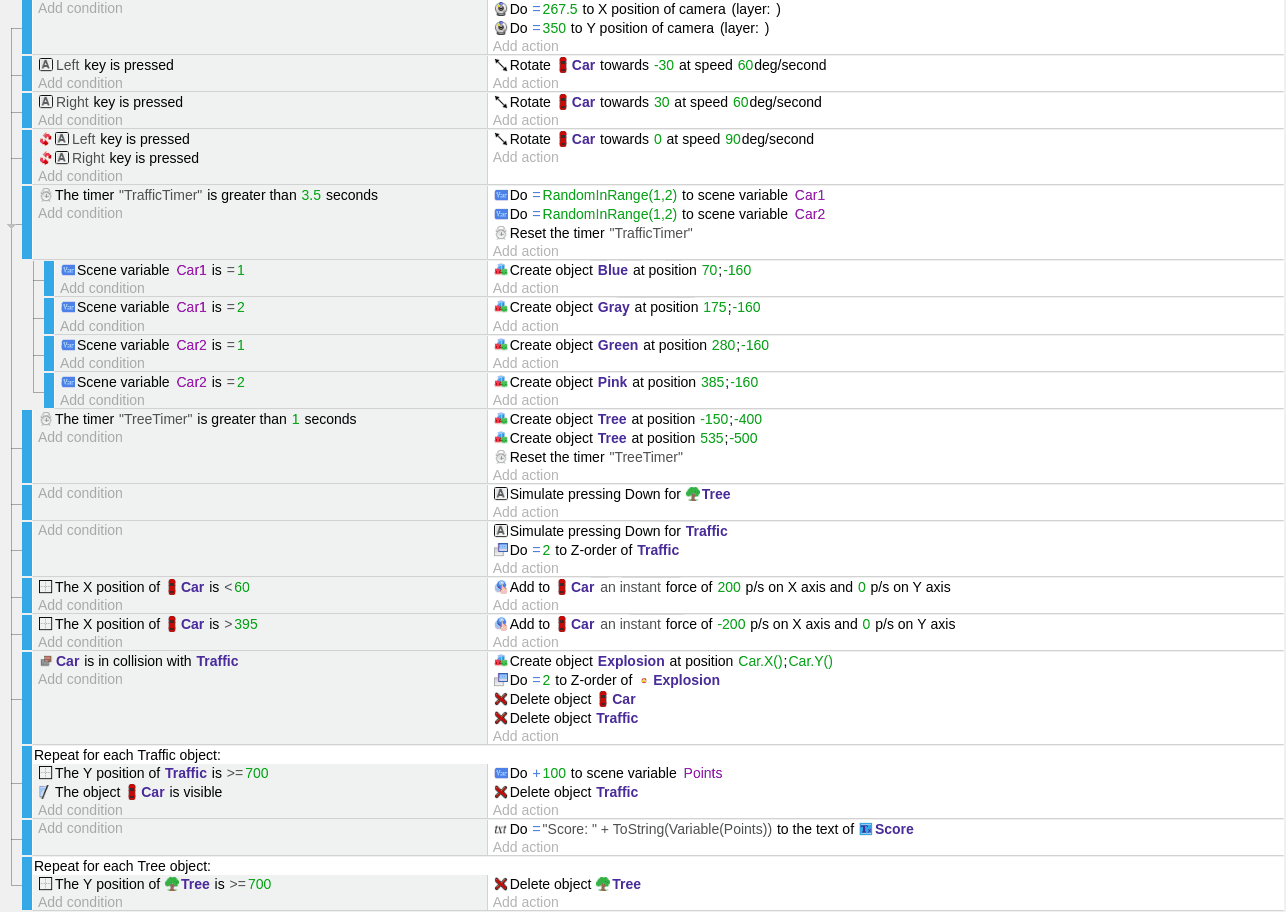Screen dimensions: 1287x912
Task: Click the Score text expression with ToString(Variable(Points))
Action: point(657,829)
